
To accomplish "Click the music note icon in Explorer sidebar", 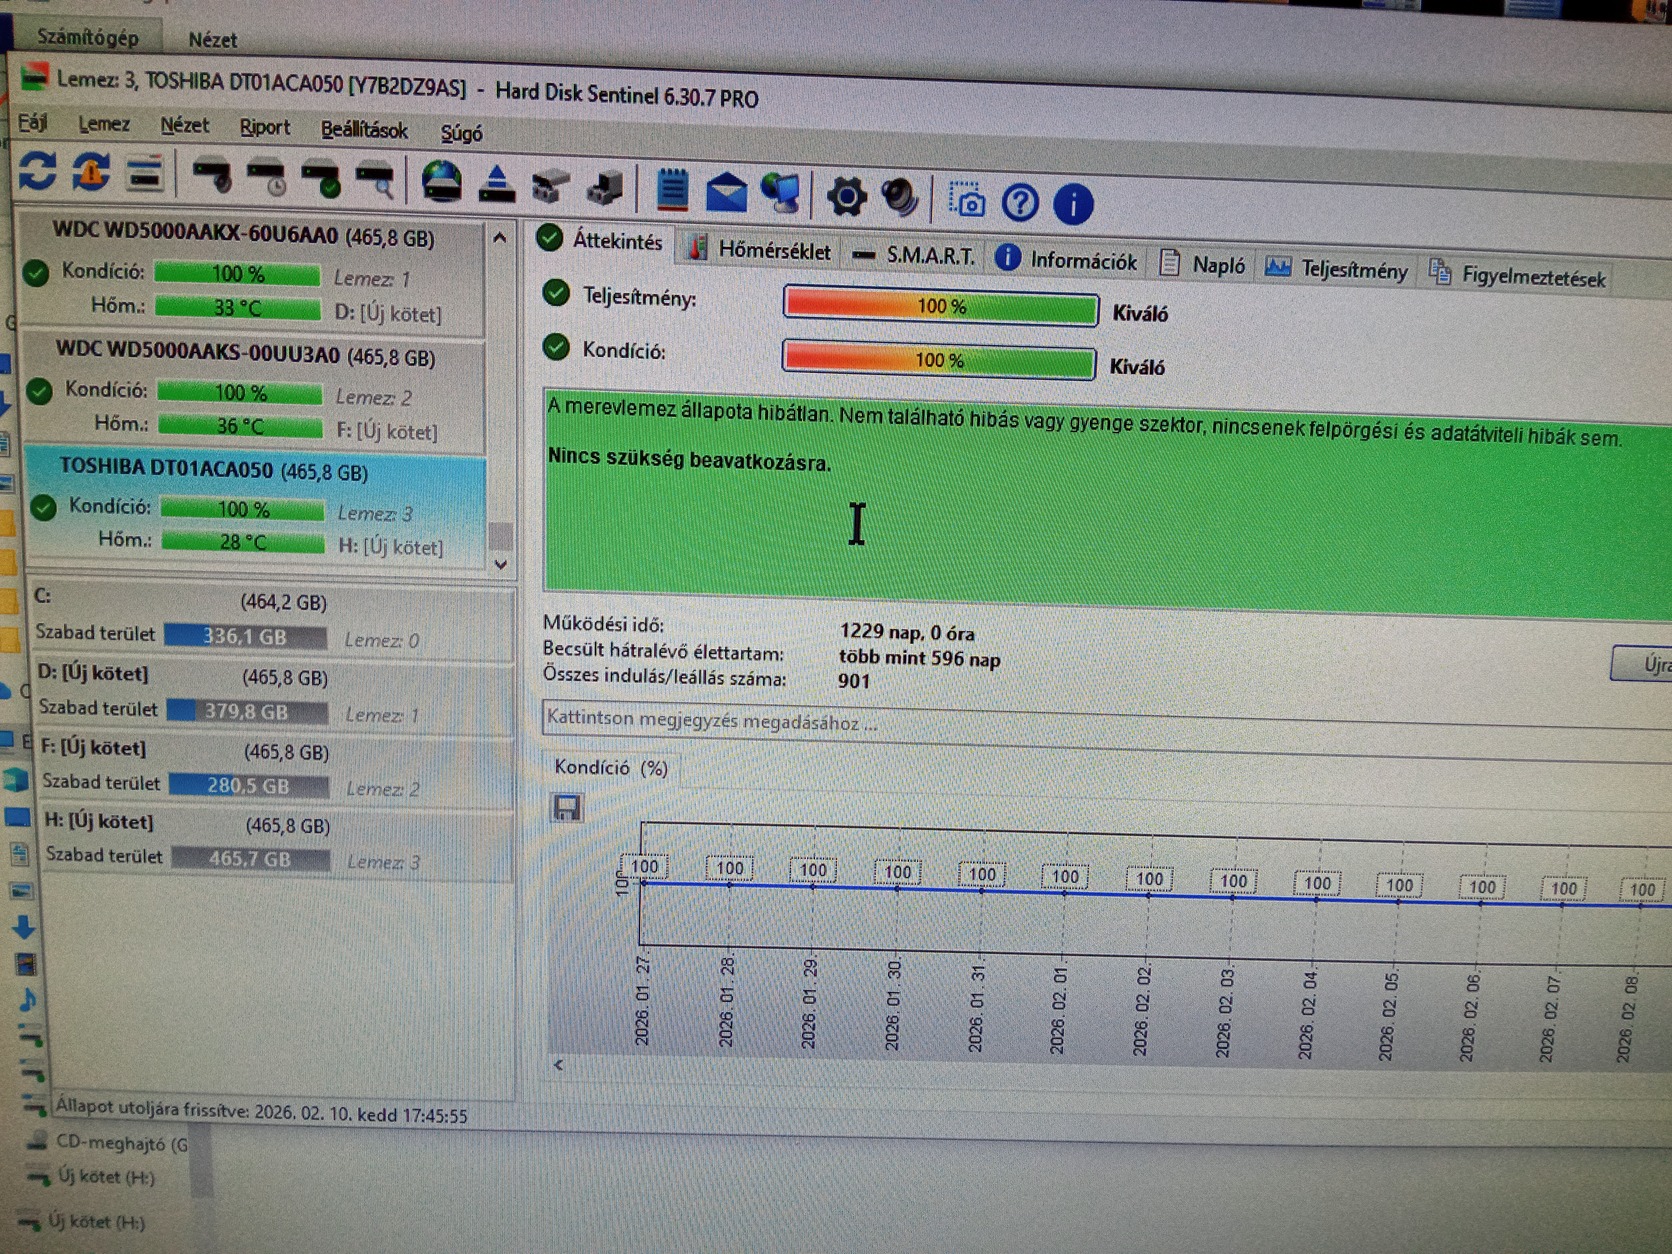I will coord(27,998).
